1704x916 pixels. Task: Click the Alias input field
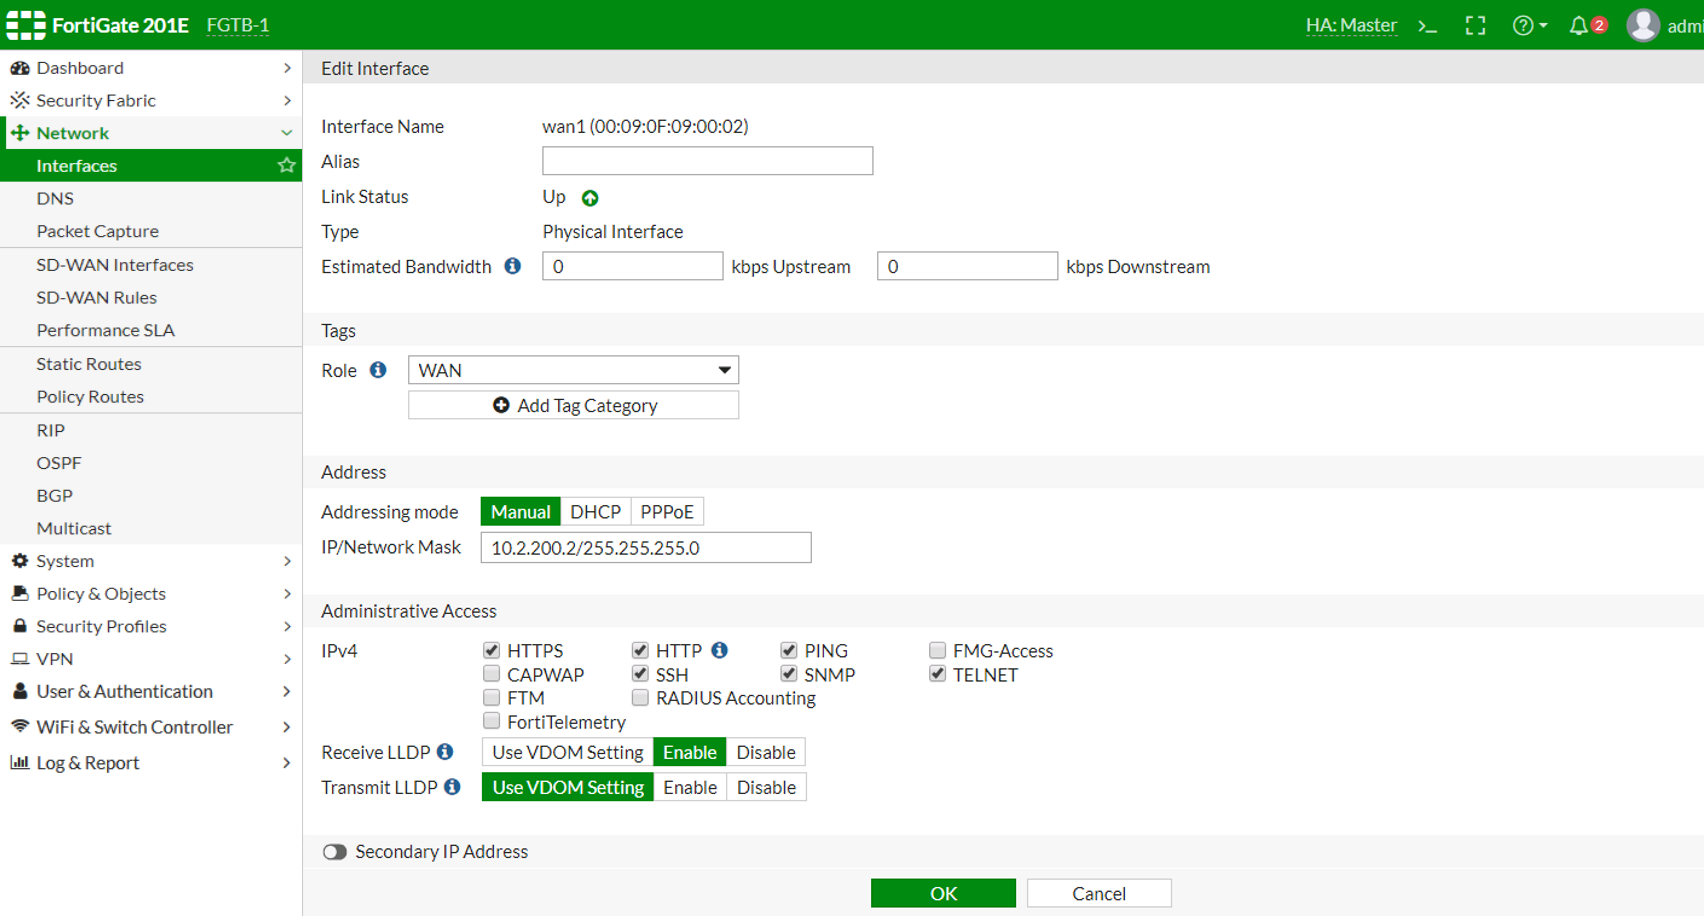point(707,161)
